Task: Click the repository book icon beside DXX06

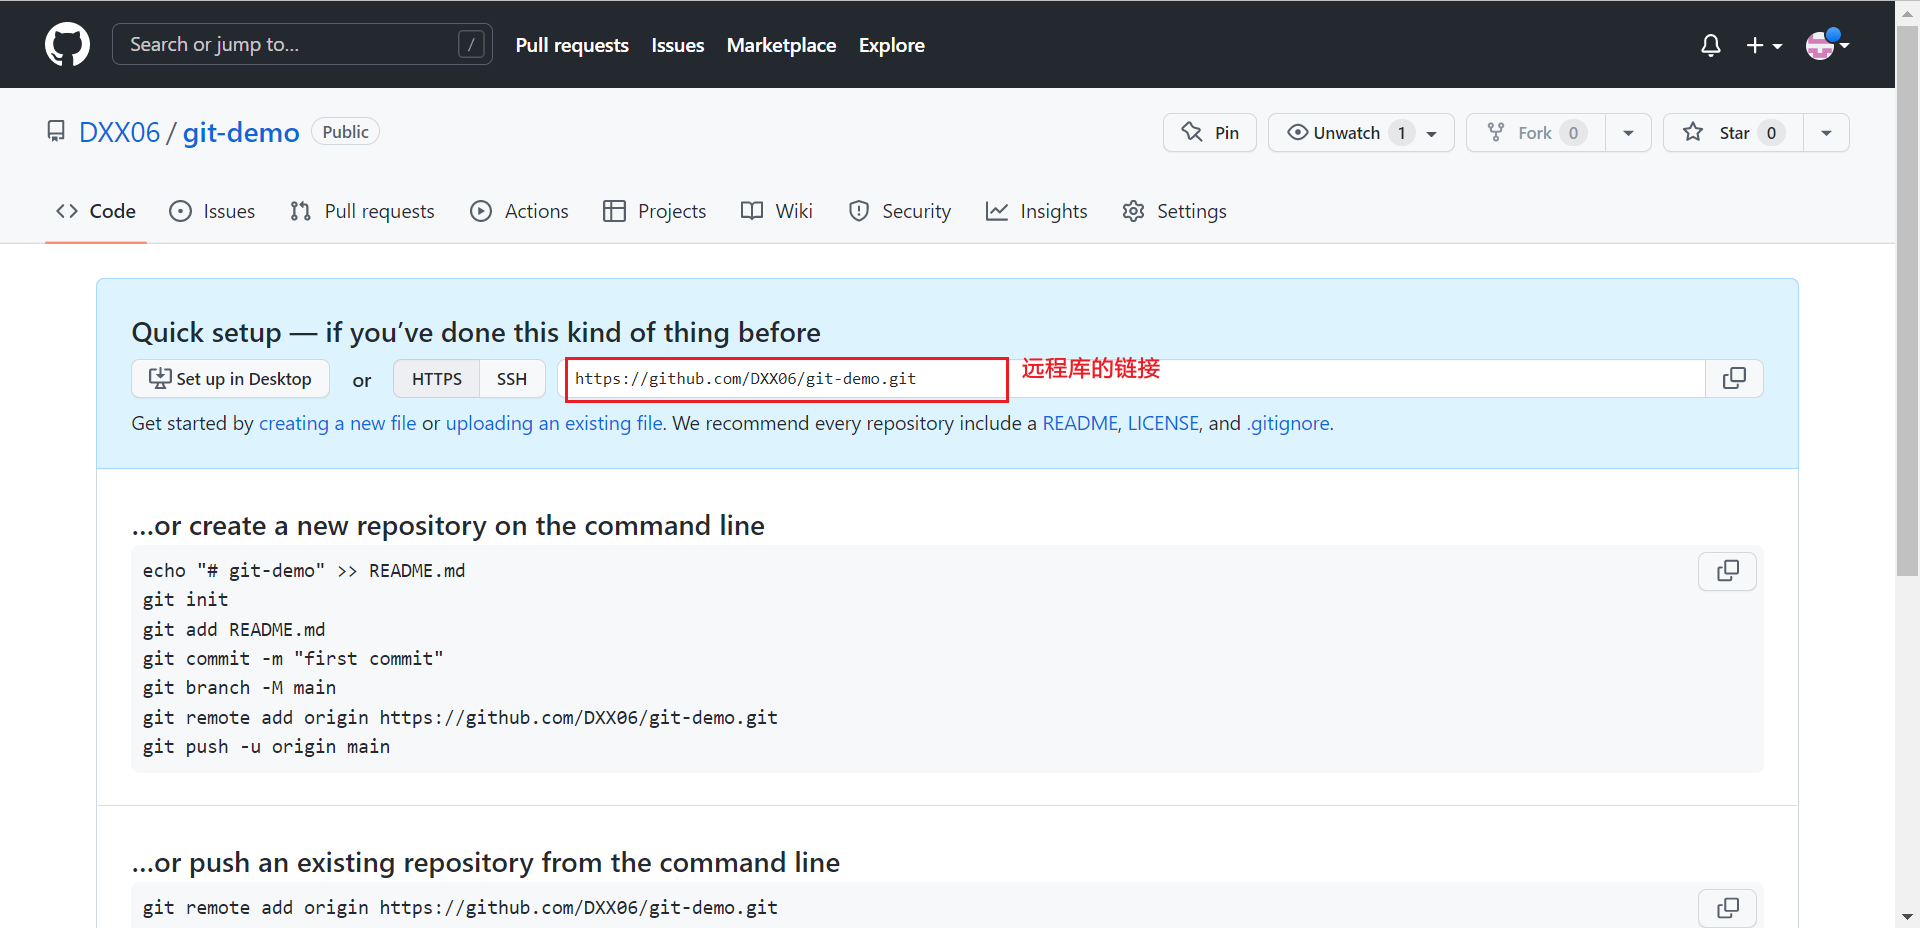Action: pyautogui.click(x=56, y=132)
